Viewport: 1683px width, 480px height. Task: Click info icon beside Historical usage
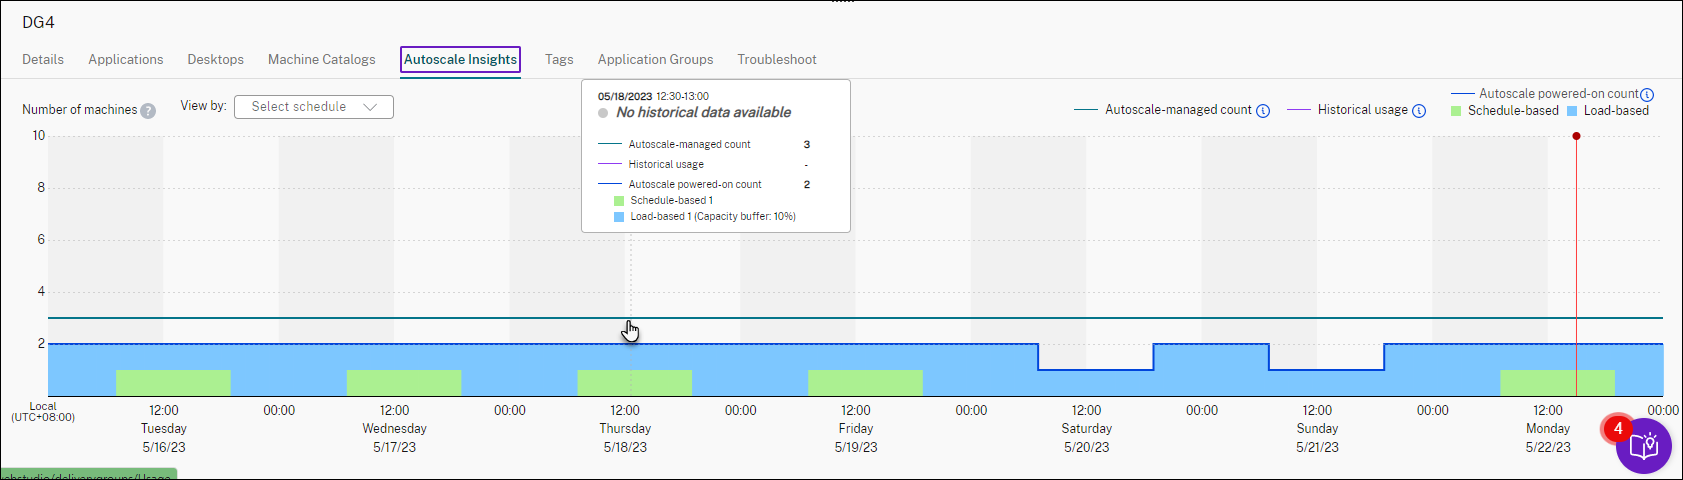(1419, 111)
